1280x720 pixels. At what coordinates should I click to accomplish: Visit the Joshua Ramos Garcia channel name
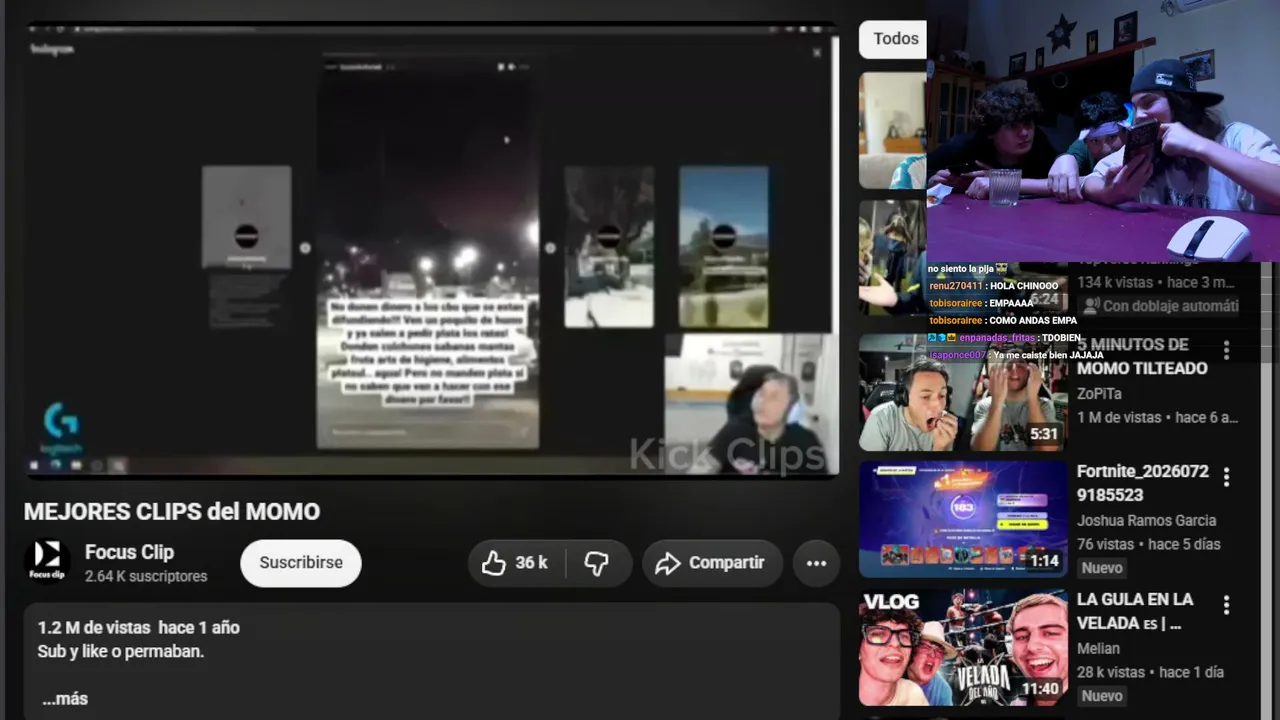(x=1146, y=521)
